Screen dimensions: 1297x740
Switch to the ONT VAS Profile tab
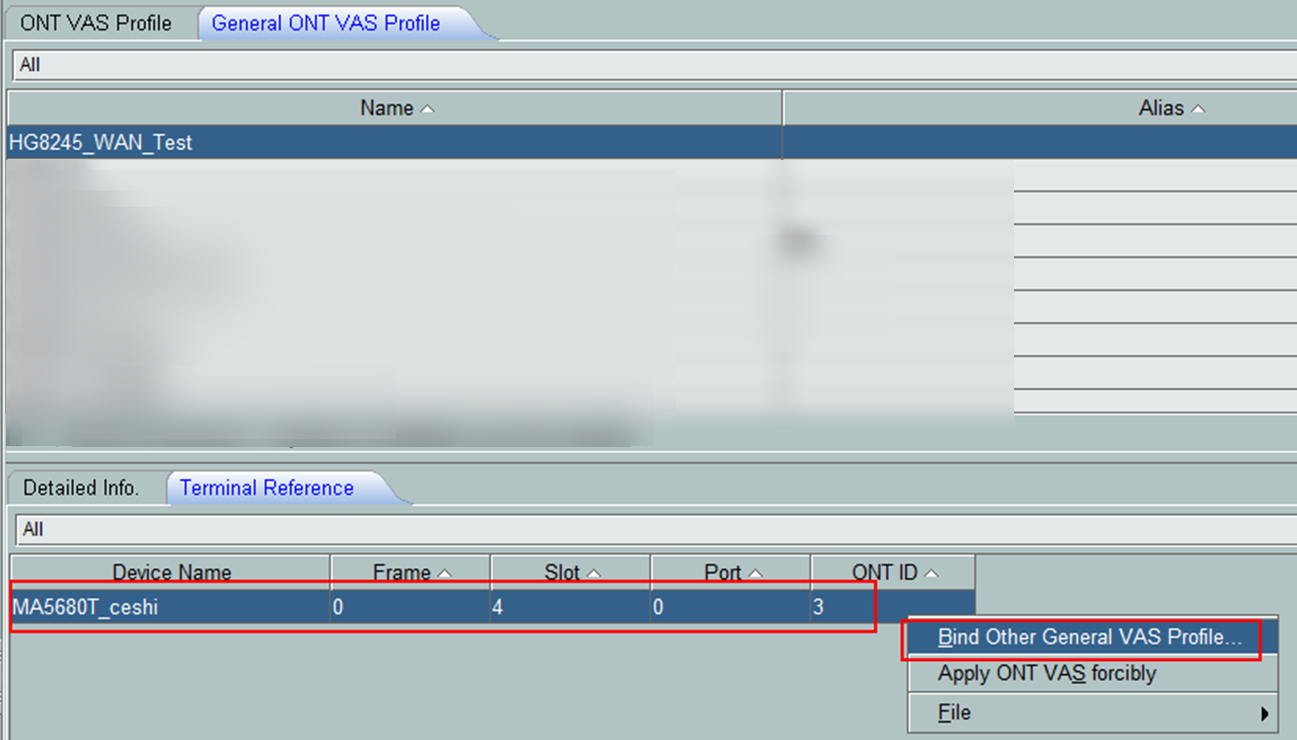point(96,23)
